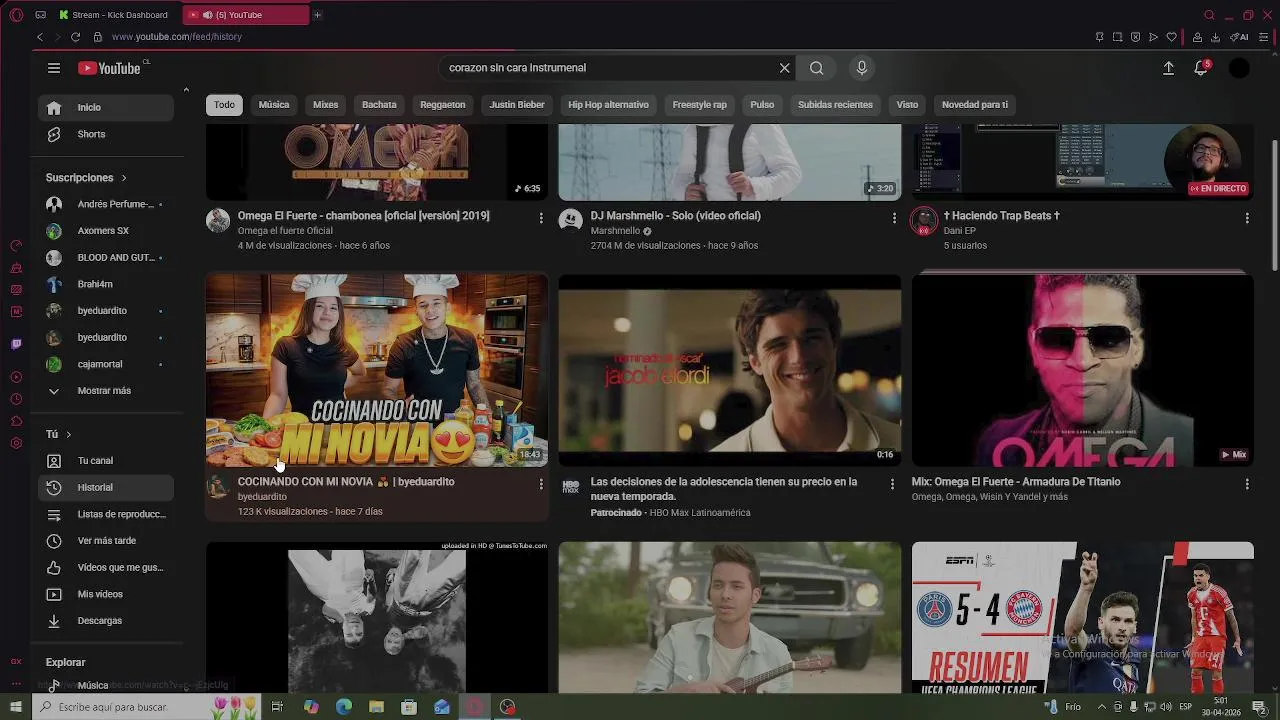This screenshot has height=720, width=1280.
Task: Open the YouTube upload/create icon
Action: coord(1168,68)
